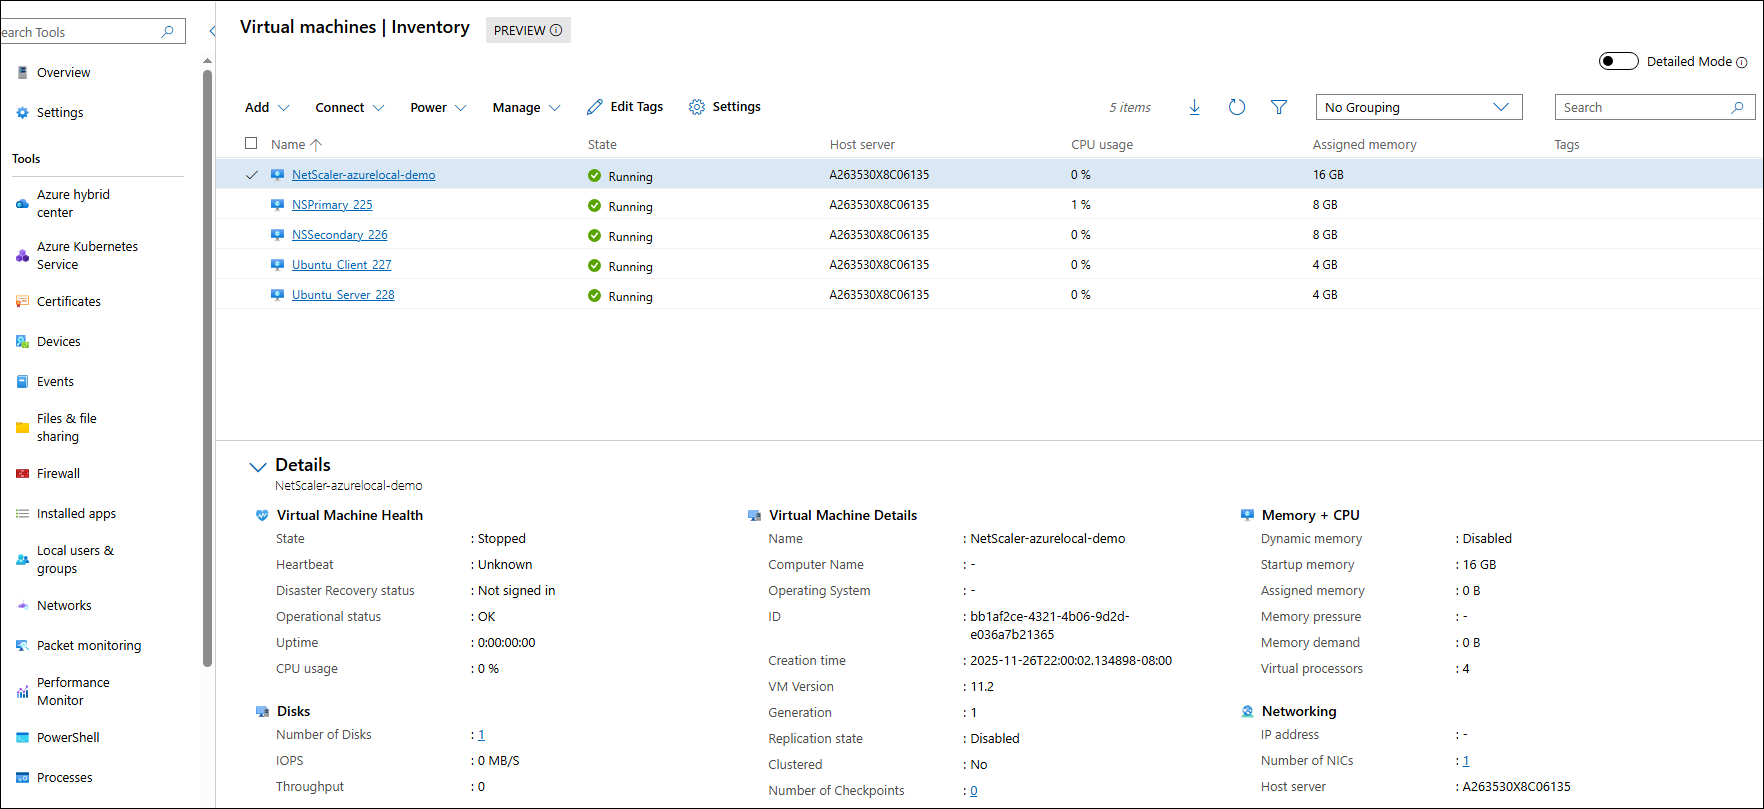Click the Edit Tags pencil icon

click(595, 107)
